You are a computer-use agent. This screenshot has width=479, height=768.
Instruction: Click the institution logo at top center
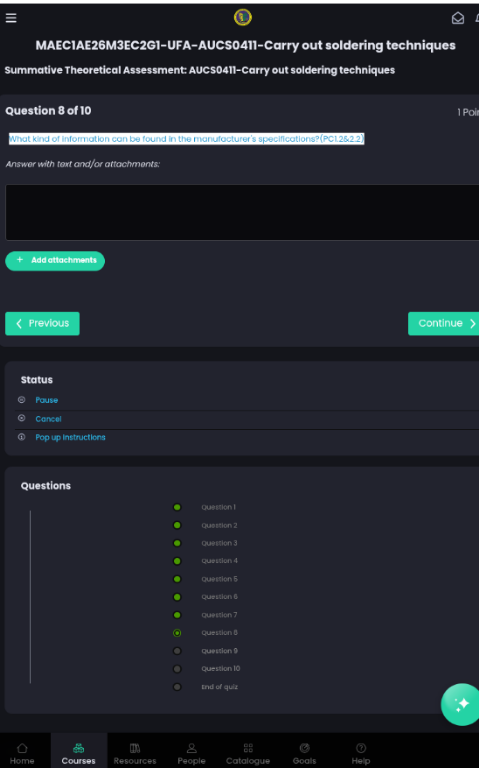[242, 18]
